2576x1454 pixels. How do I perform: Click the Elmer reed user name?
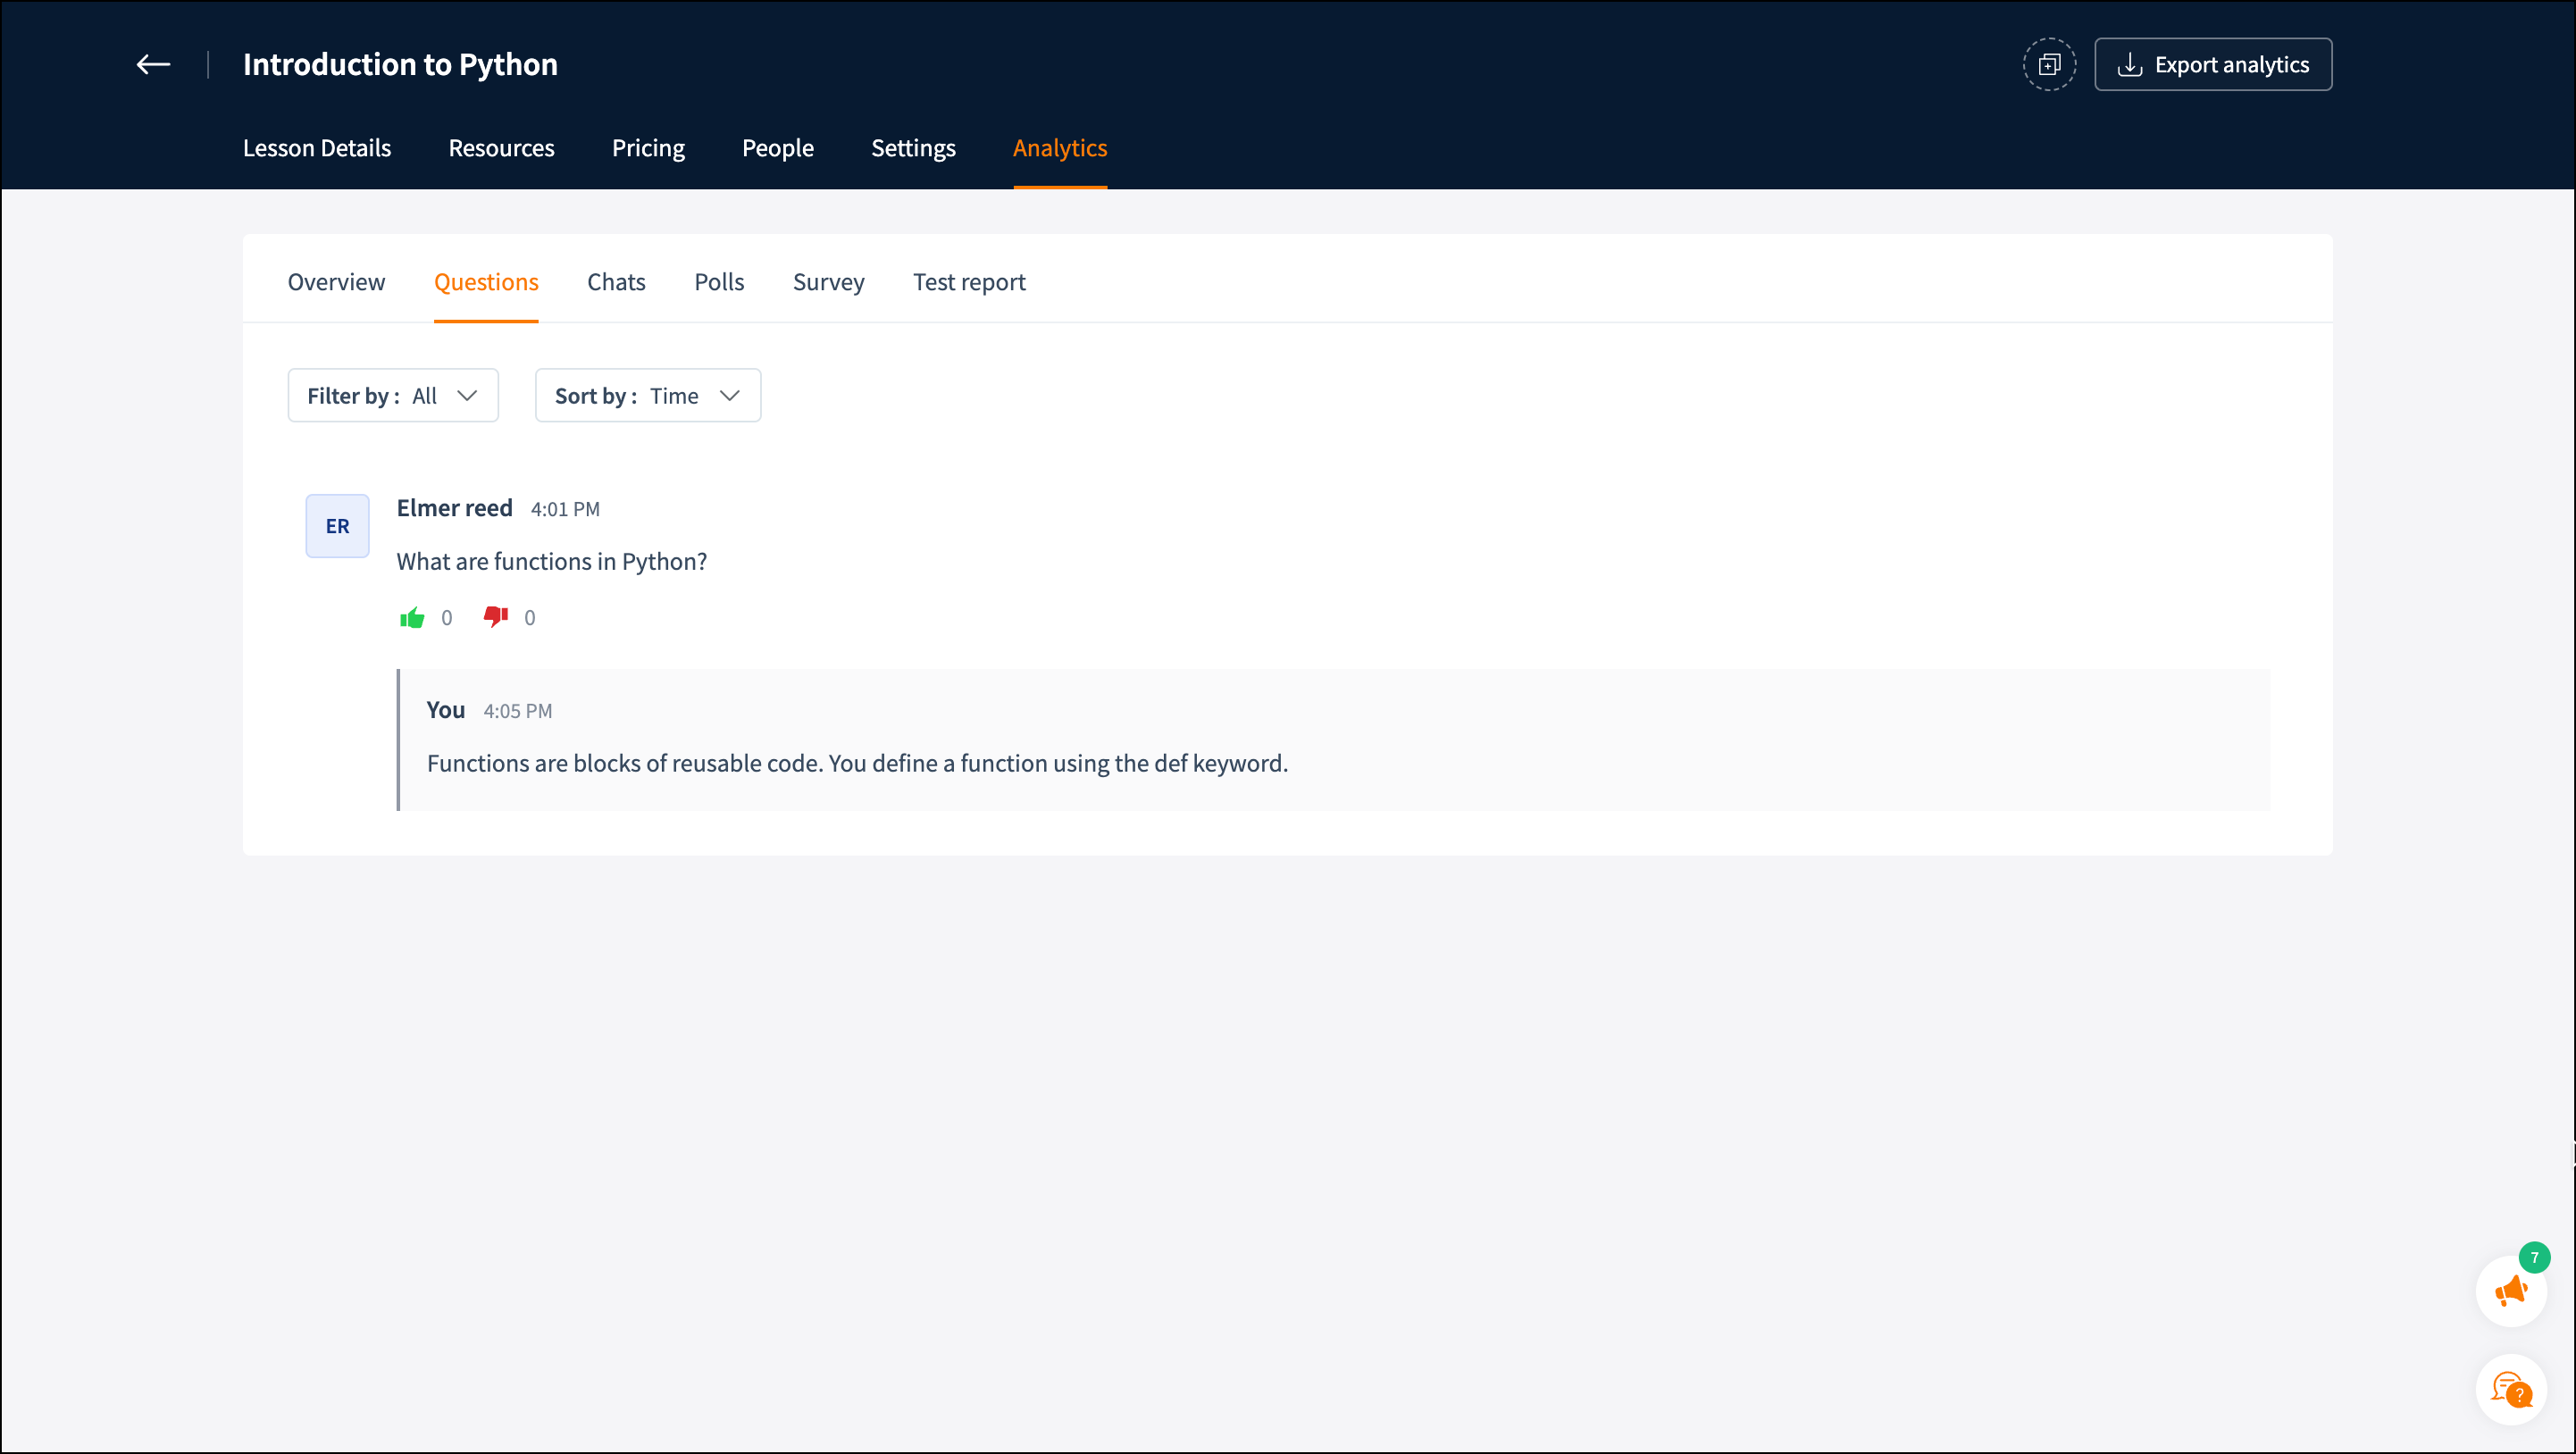[454, 508]
